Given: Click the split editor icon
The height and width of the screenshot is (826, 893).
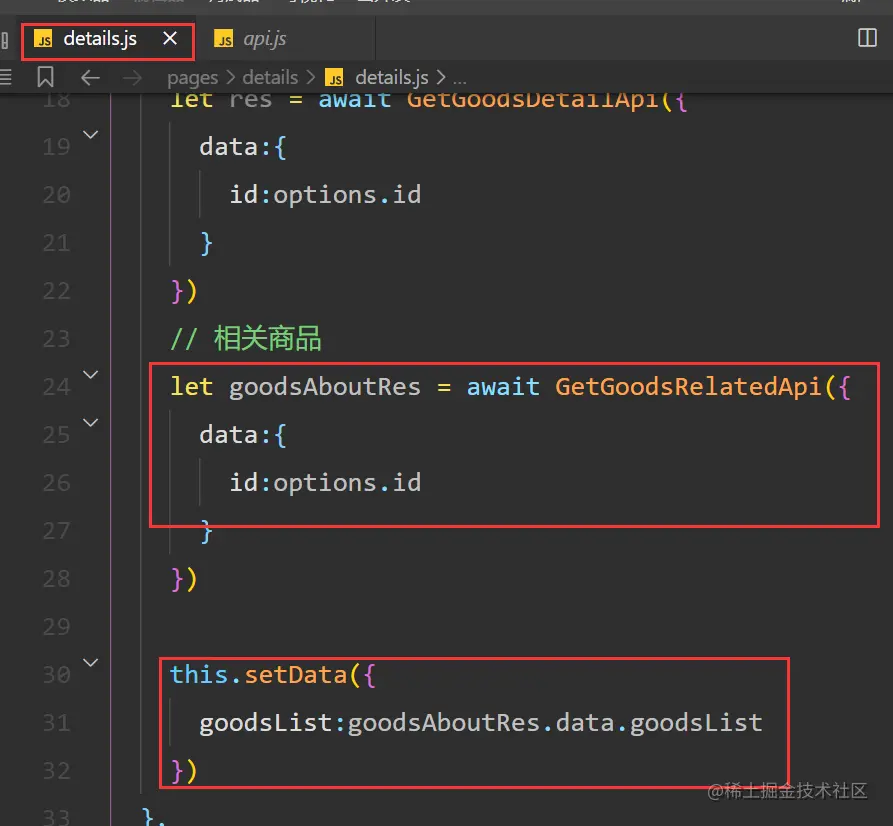Looking at the screenshot, I should tap(867, 38).
